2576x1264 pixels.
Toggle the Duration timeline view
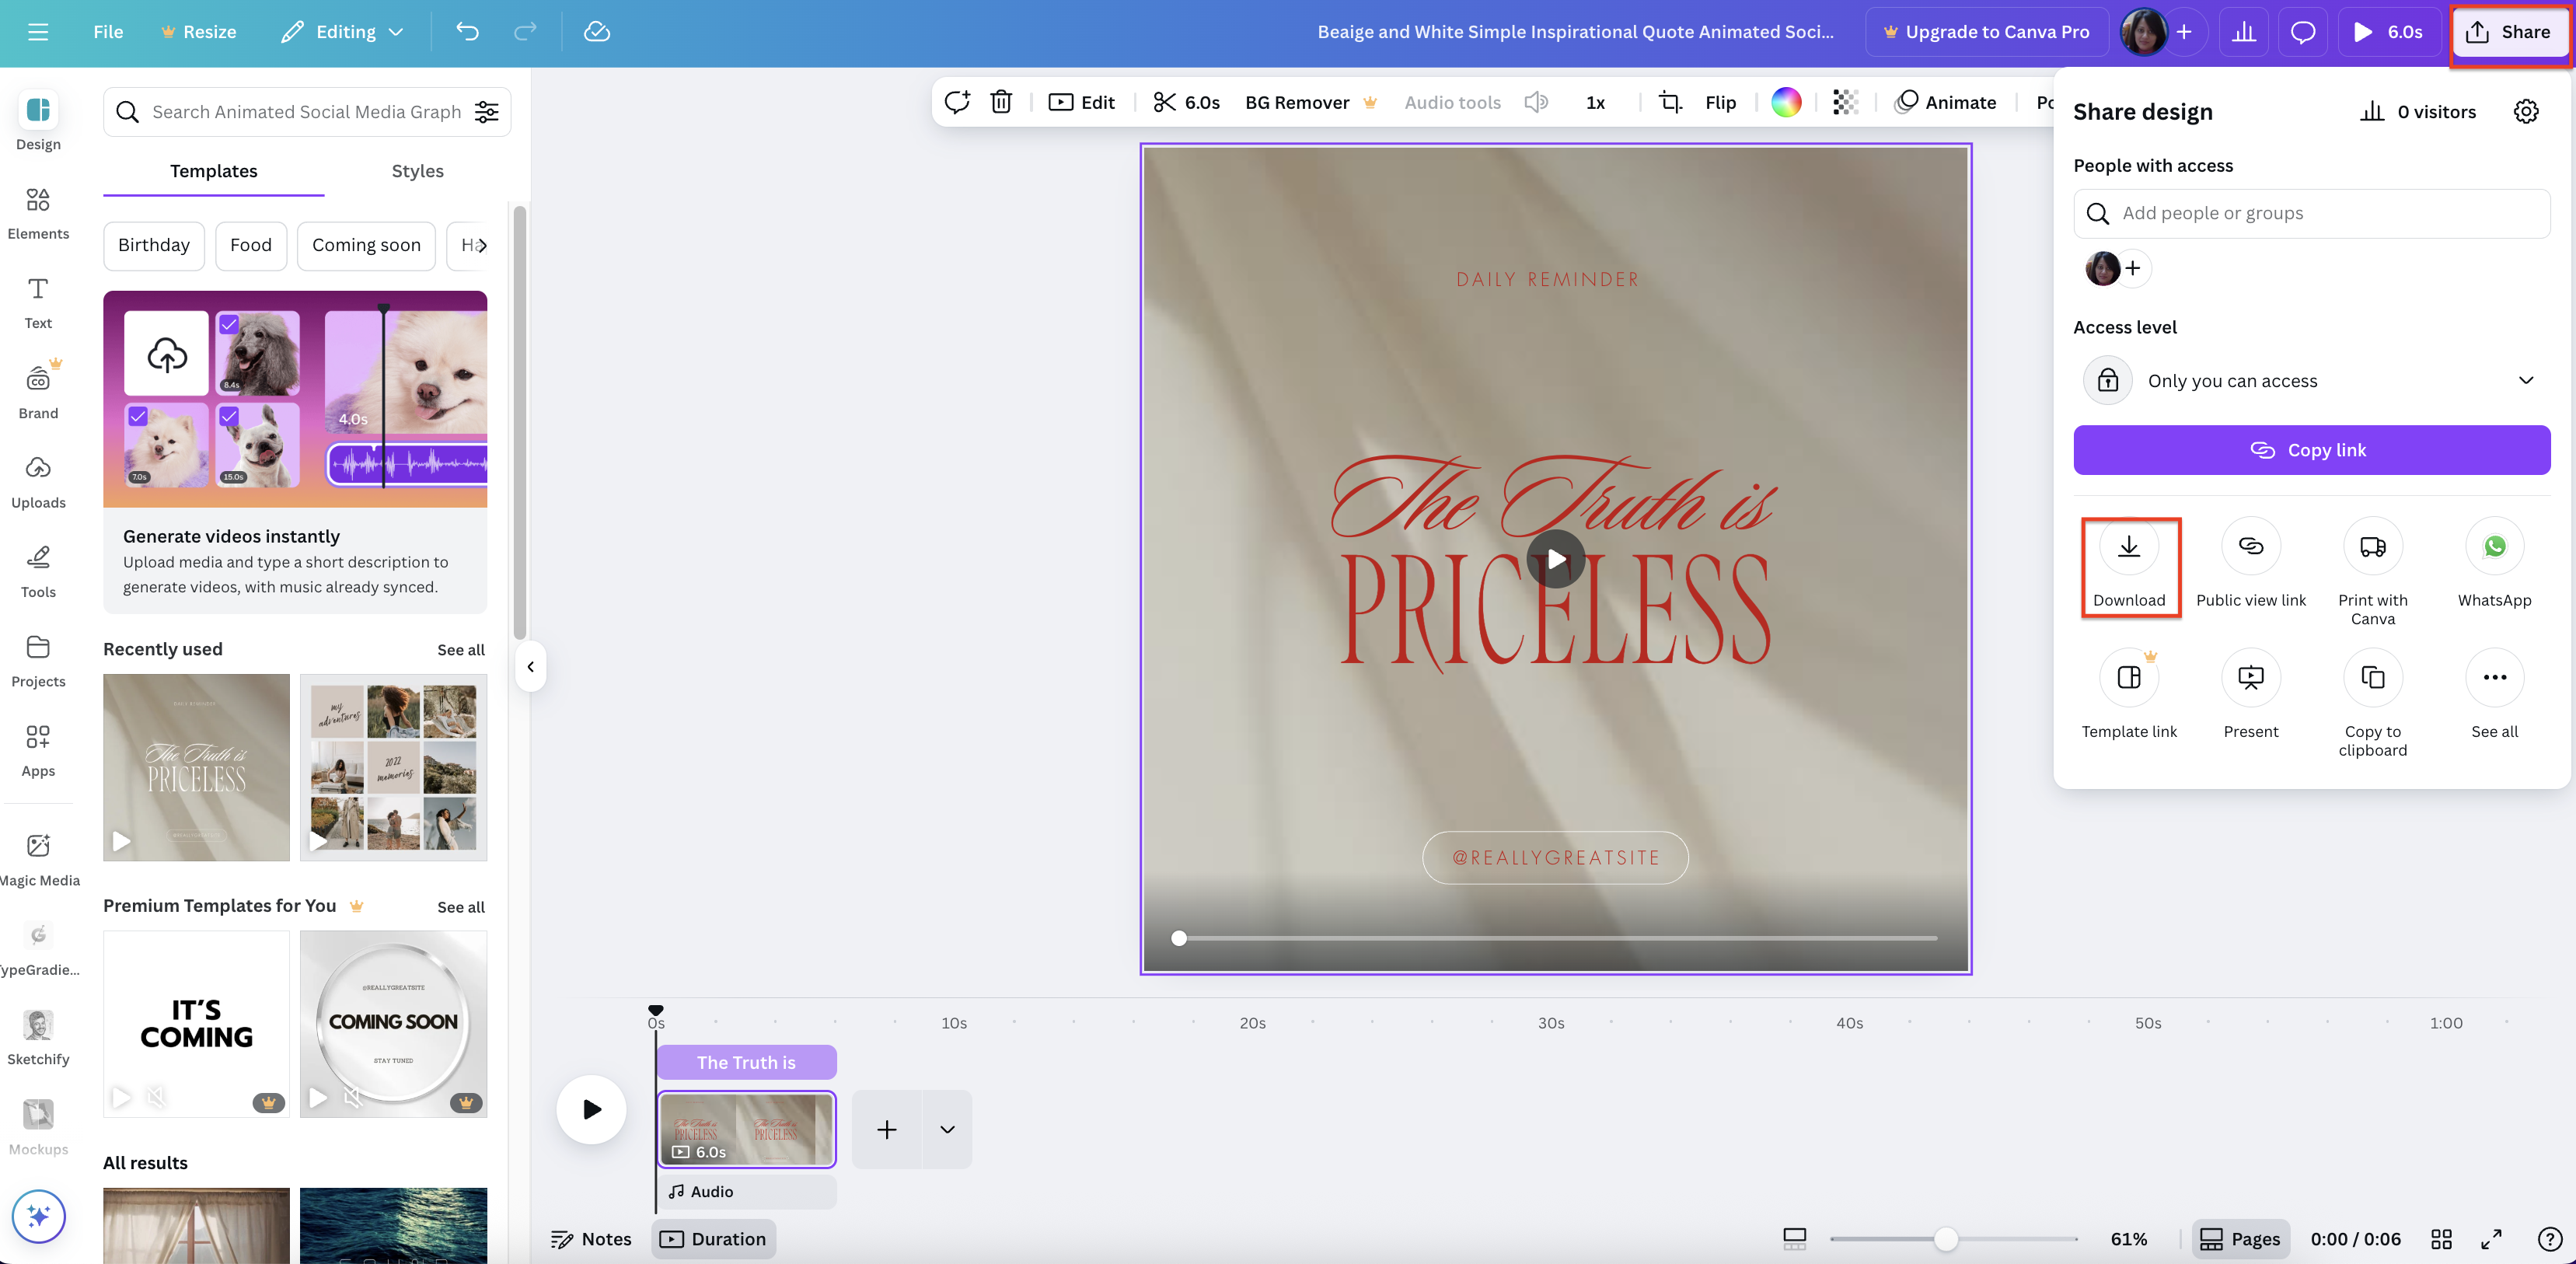click(713, 1239)
